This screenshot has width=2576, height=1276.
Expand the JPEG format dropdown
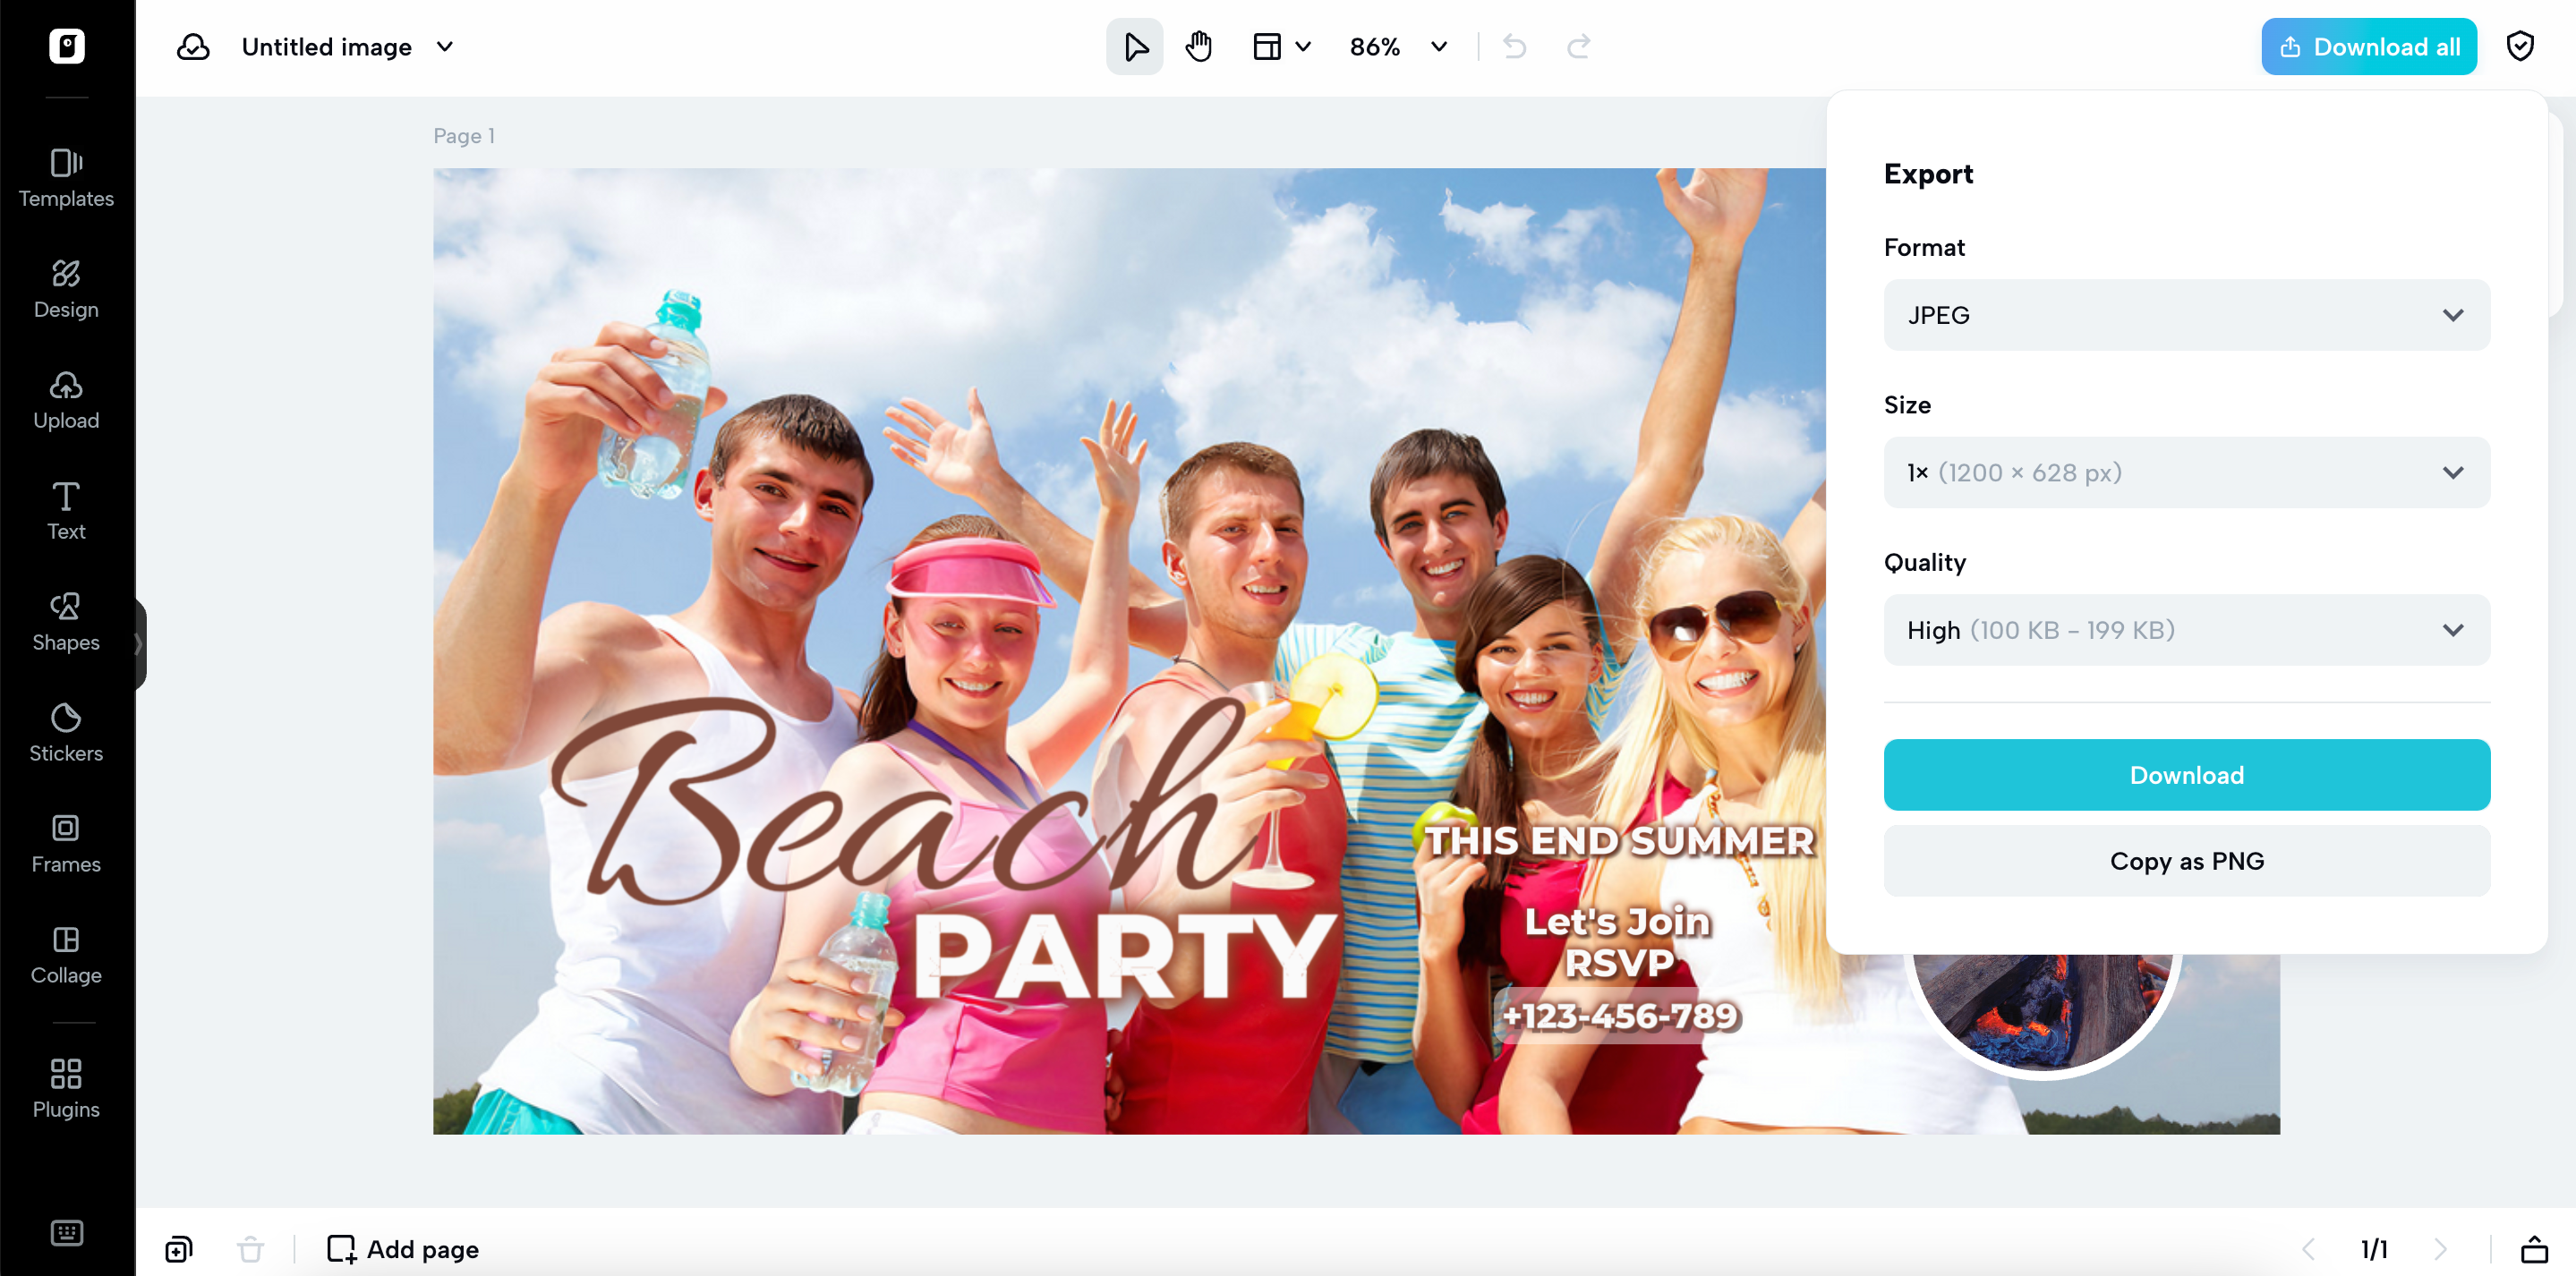click(2186, 315)
